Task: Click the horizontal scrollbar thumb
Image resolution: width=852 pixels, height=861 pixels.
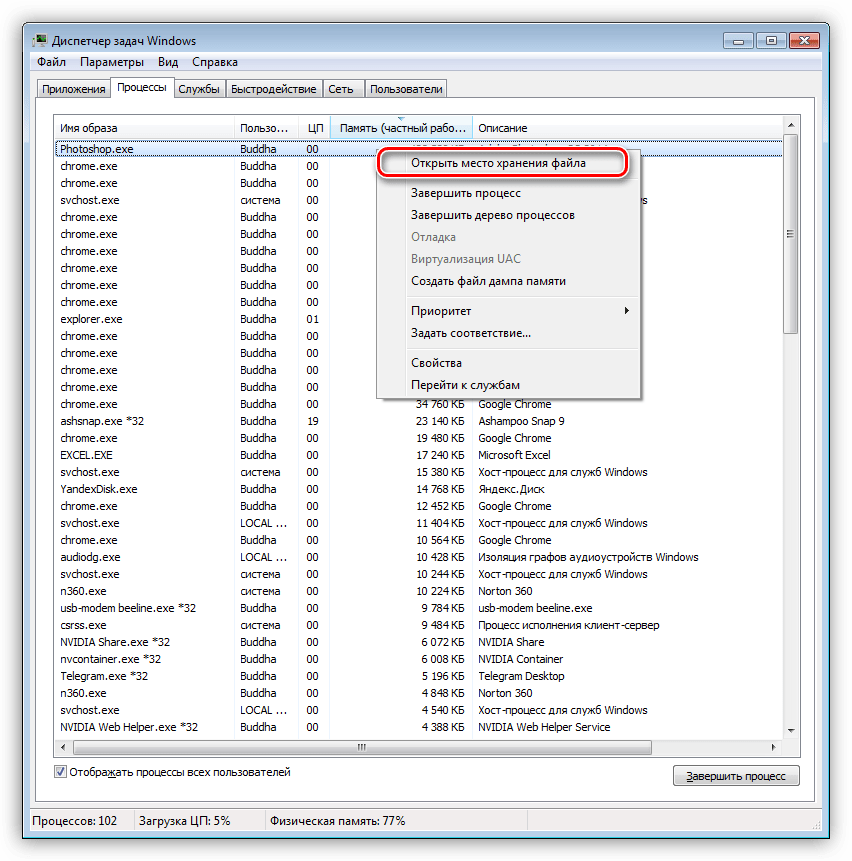Action: (x=362, y=747)
